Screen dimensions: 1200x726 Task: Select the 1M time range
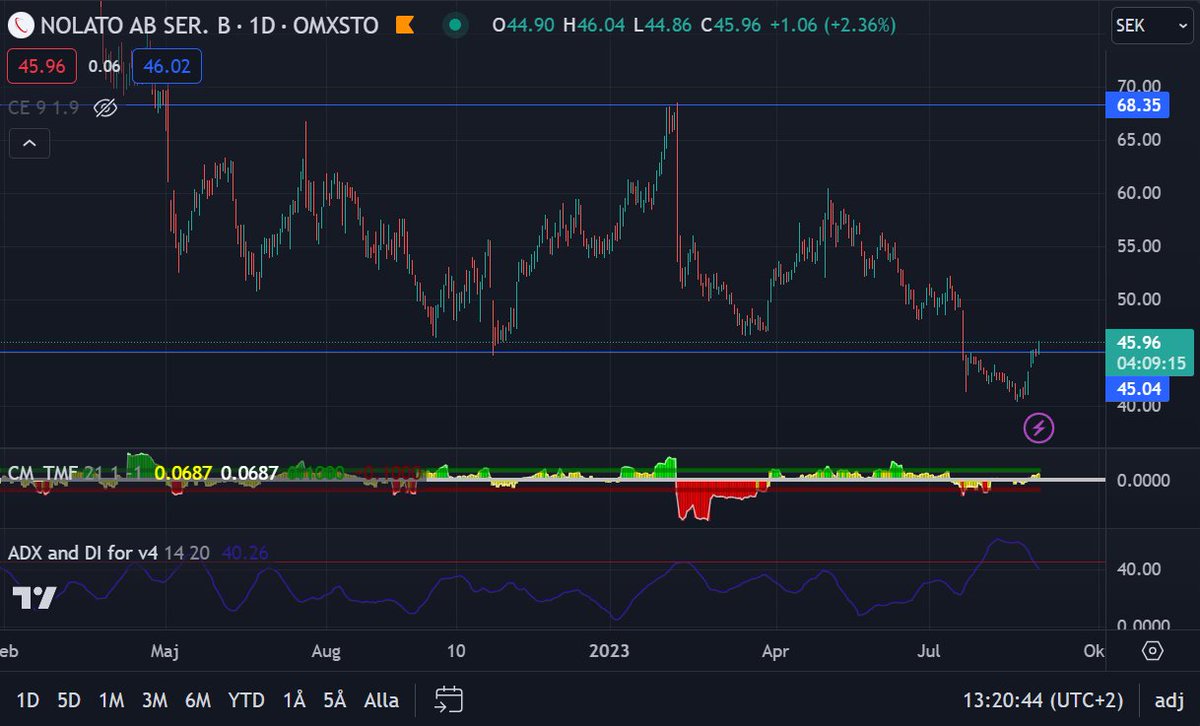click(x=111, y=700)
